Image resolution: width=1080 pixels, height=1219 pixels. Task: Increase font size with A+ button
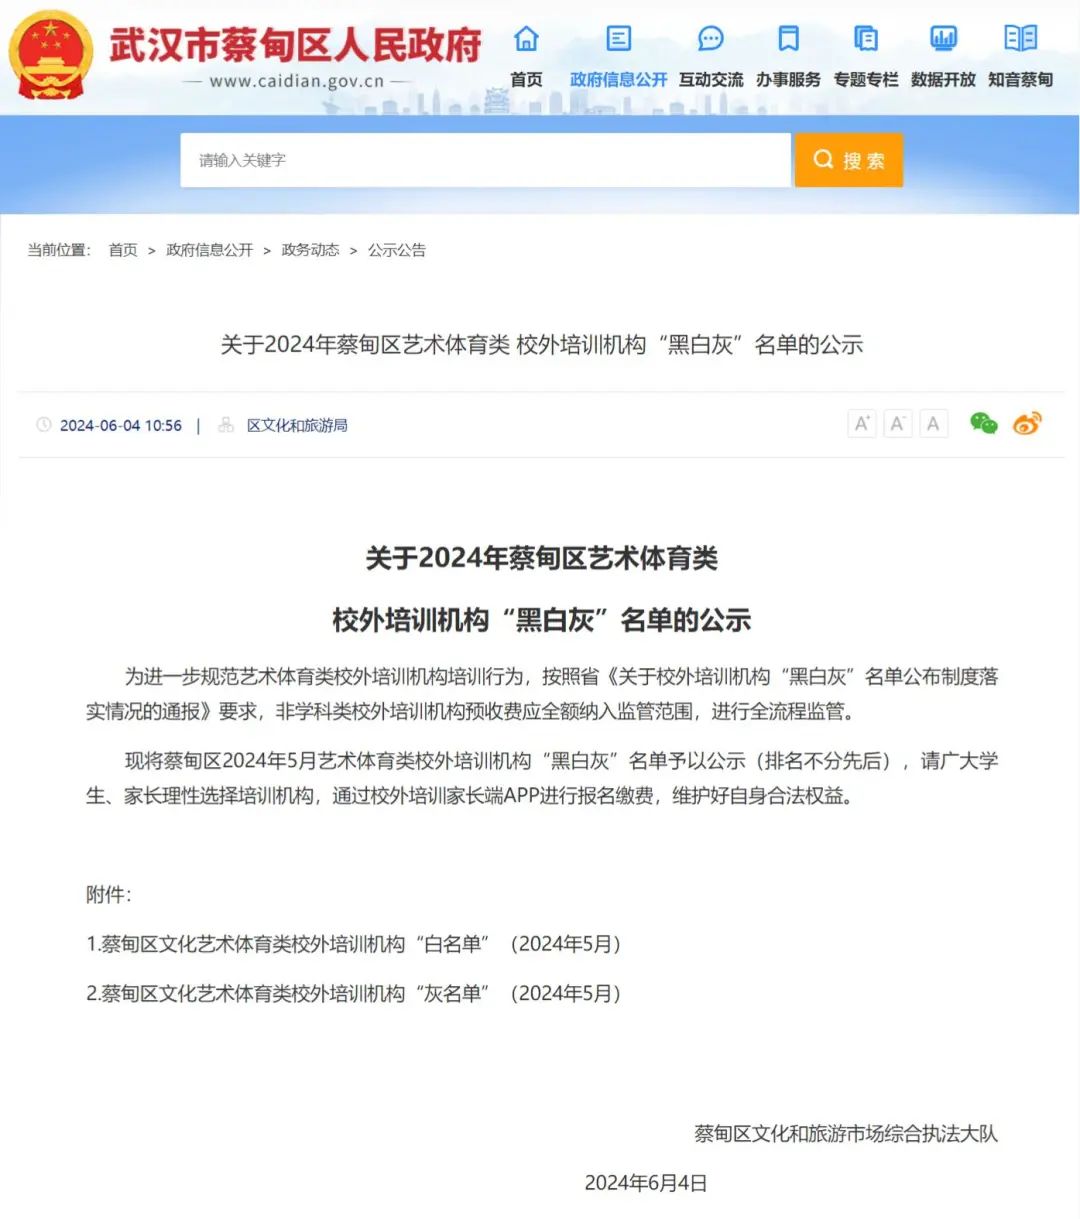tap(862, 424)
